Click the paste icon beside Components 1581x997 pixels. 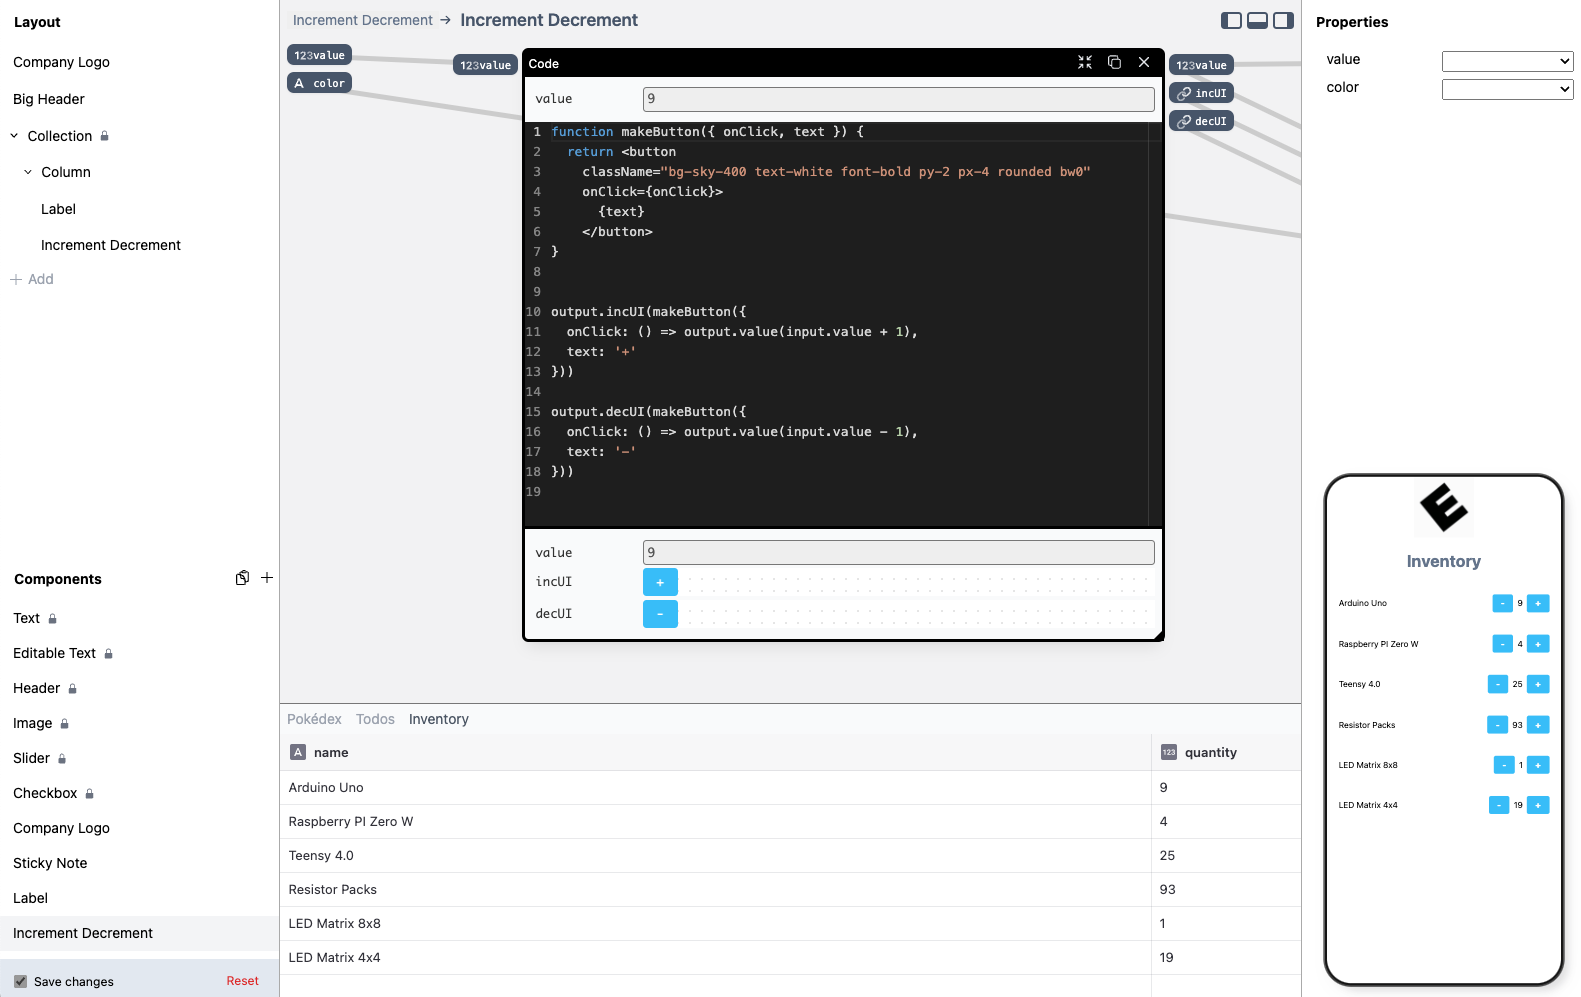[242, 578]
